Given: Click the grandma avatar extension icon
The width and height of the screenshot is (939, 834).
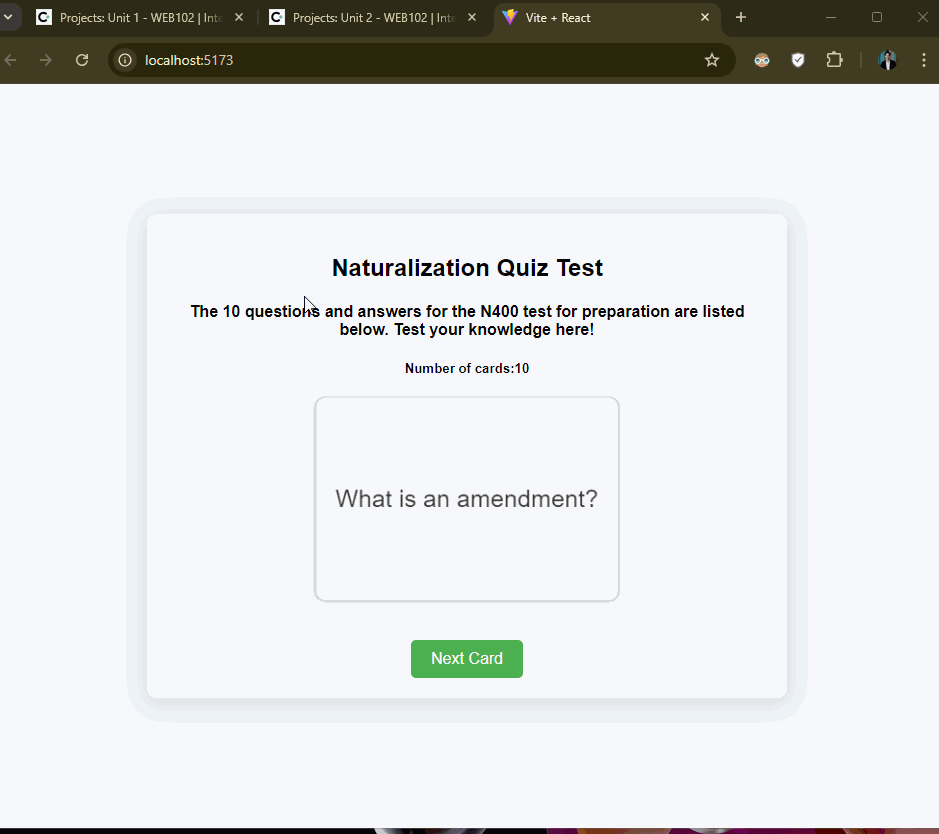Looking at the screenshot, I should pyautogui.click(x=762, y=60).
